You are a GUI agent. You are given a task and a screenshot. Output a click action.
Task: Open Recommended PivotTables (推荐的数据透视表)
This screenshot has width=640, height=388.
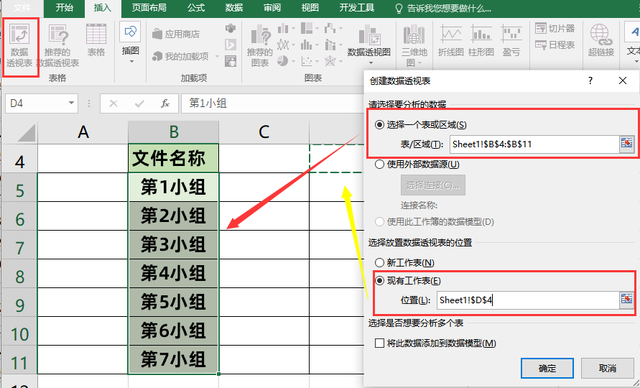[58, 46]
